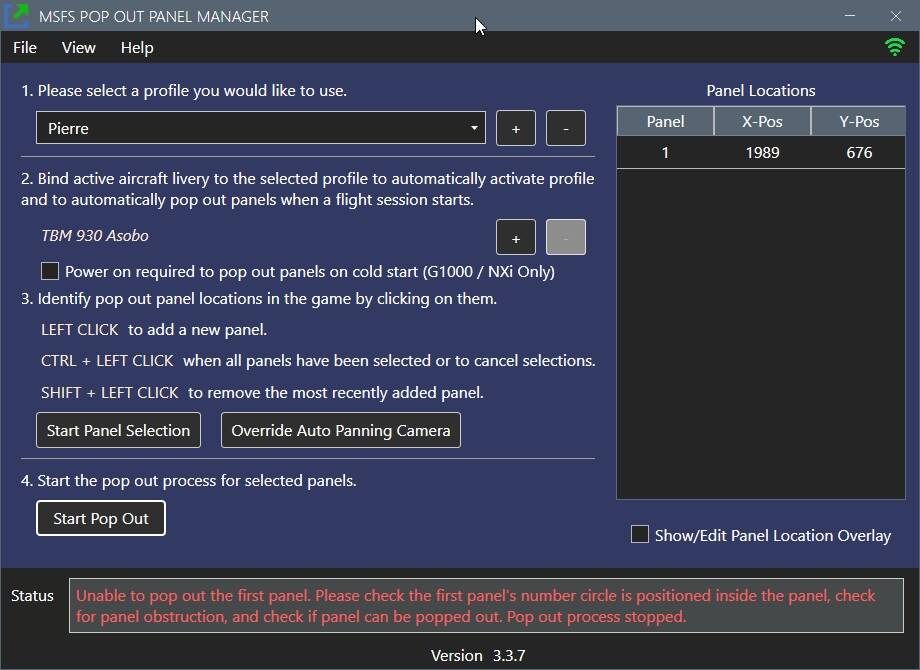The width and height of the screenshot is (920, 670).
Task: Click the add profile plus icon
Action: coord(516,128)
